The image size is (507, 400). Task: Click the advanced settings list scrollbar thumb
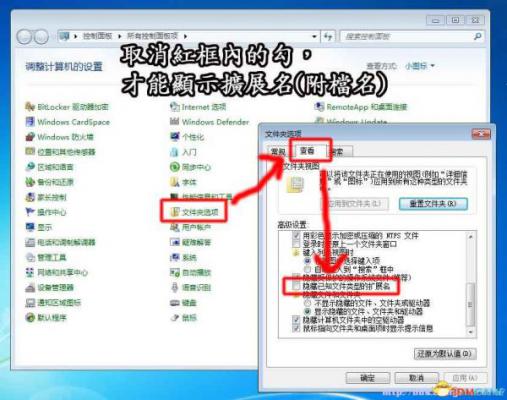[x=470, y=304]
